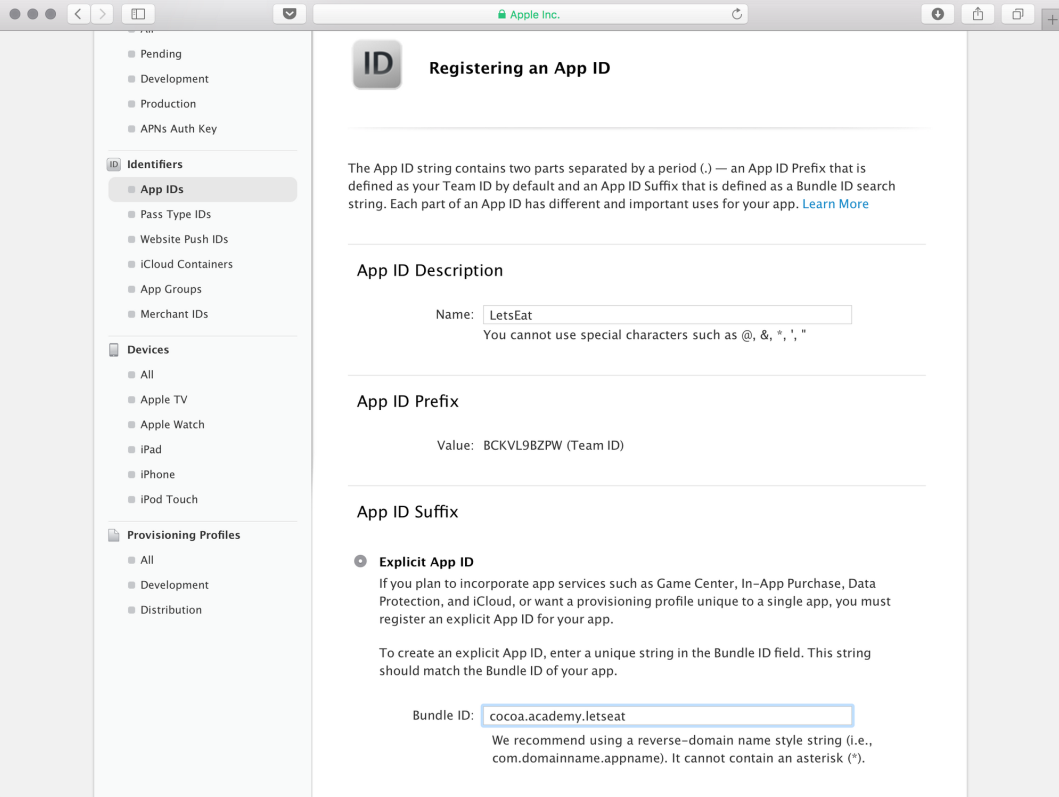Image resolution: width=1059 pixels, height=797 pixels.
Task: Click the App ID Prefix heading
Action: pyautogui.click(x=407, y=401)
